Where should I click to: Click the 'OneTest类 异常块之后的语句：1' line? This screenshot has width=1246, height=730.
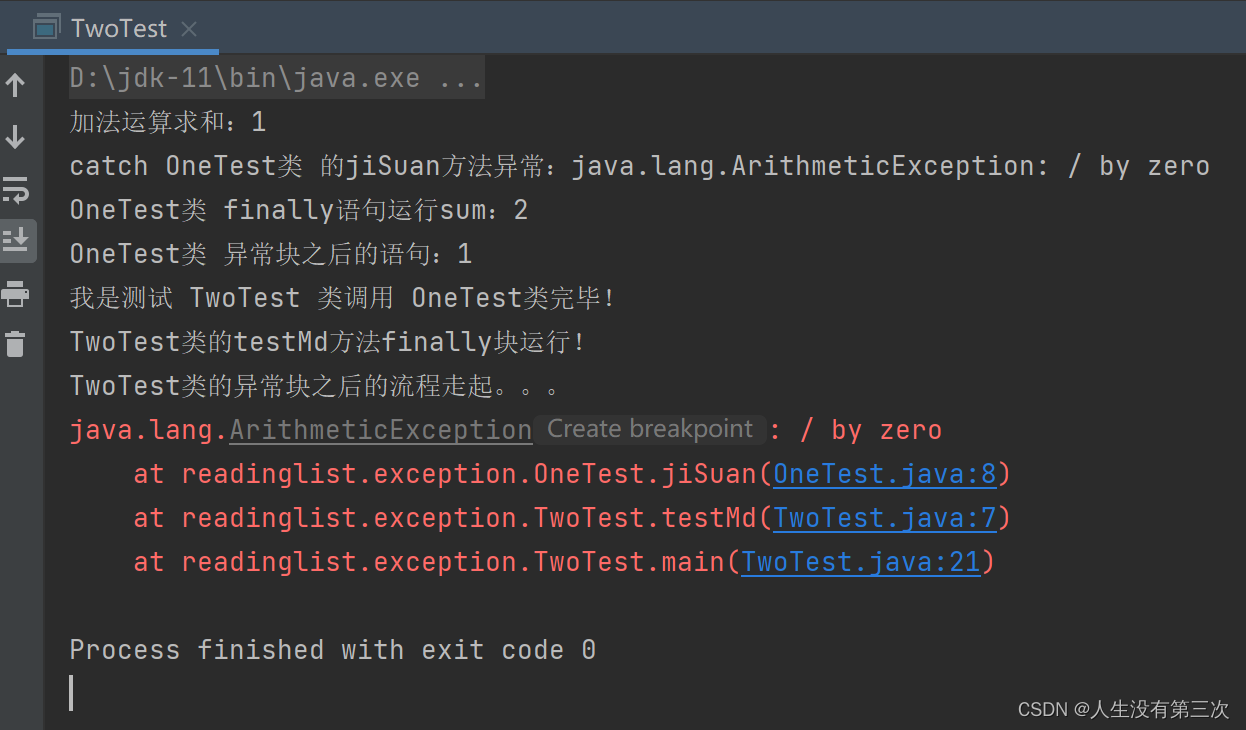tap(271, 254)
